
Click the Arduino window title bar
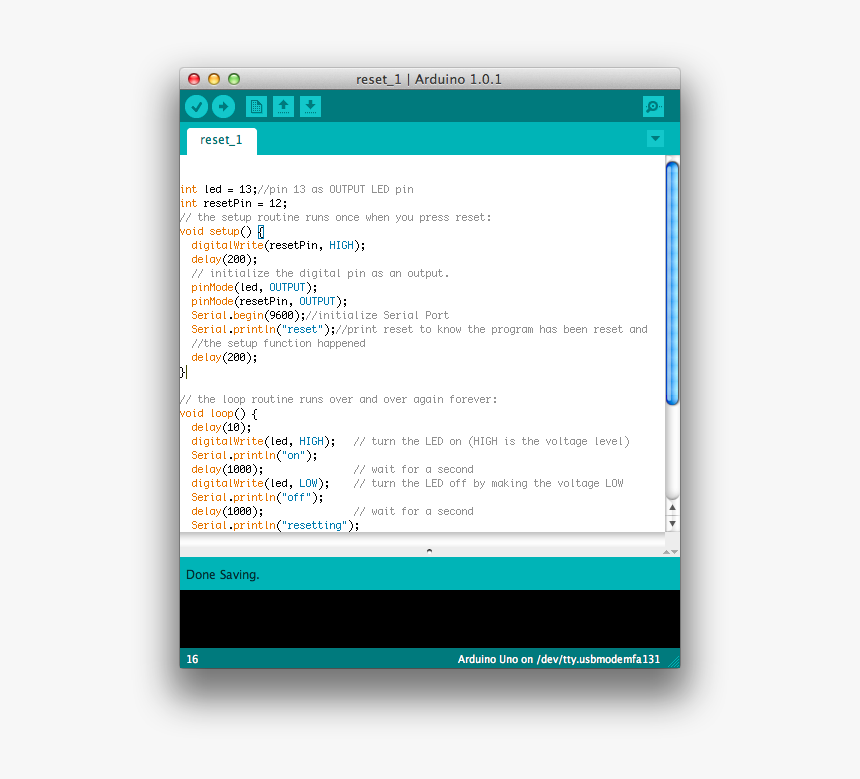(x=430, y=78)
